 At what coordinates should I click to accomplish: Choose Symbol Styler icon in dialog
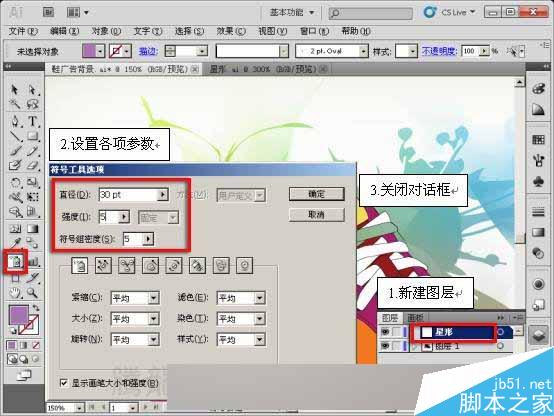point(244,265)
